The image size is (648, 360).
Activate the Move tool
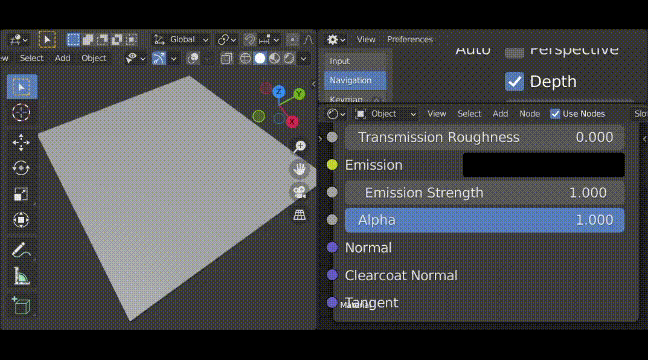tap(21, 143)
